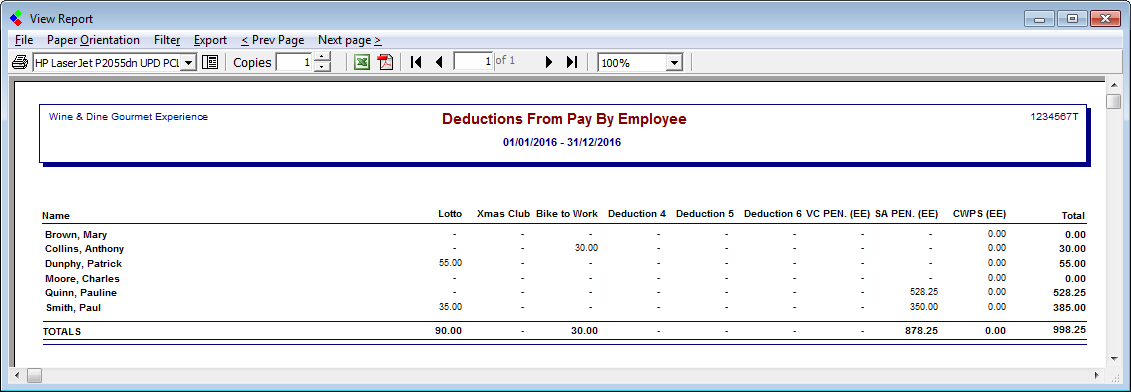Open the Paper Orientation menu
Image resolution: width=1131 pixels, height=392 pixels.
93,40
